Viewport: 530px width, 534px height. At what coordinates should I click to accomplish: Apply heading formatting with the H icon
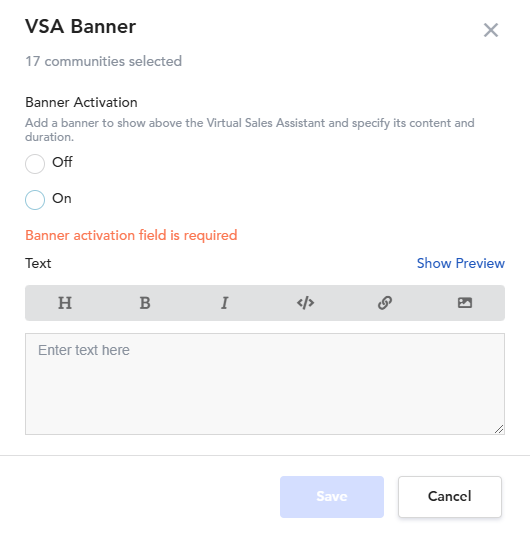pos(65,303)
